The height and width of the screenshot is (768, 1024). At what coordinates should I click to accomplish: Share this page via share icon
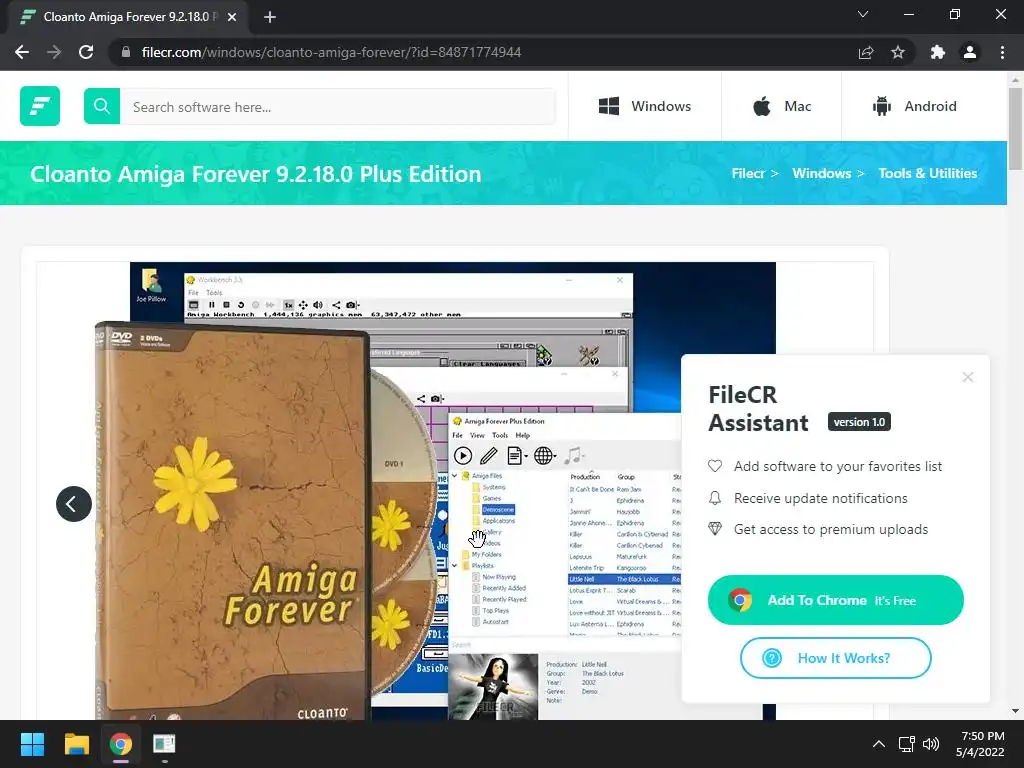(x=866, y=52)
